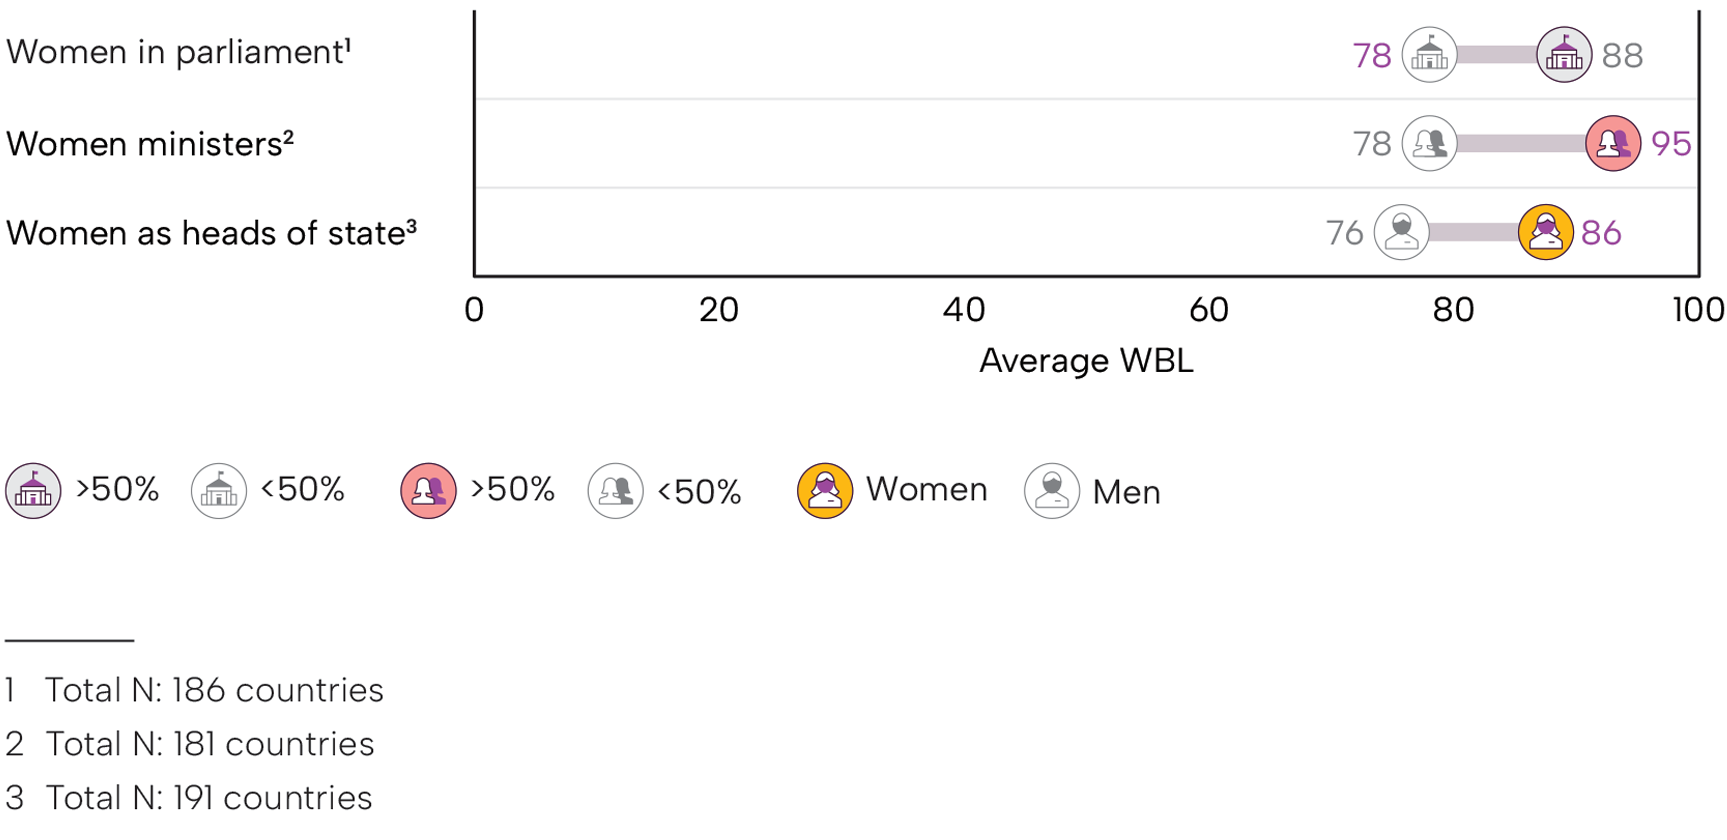Screen dimensions: 1727x840
Task: Click footnote Total N: 186 countries
Action: pyautogui.click(x=214, y=690)
